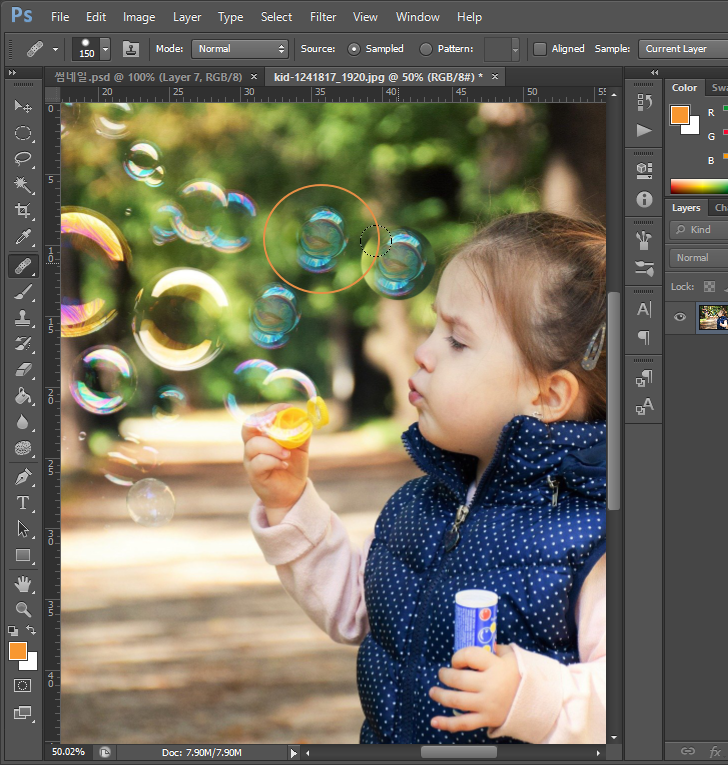This screenshot has width=728, height=765.
Task: Toggle lock transparent pixels
Action: click(709, 287)
